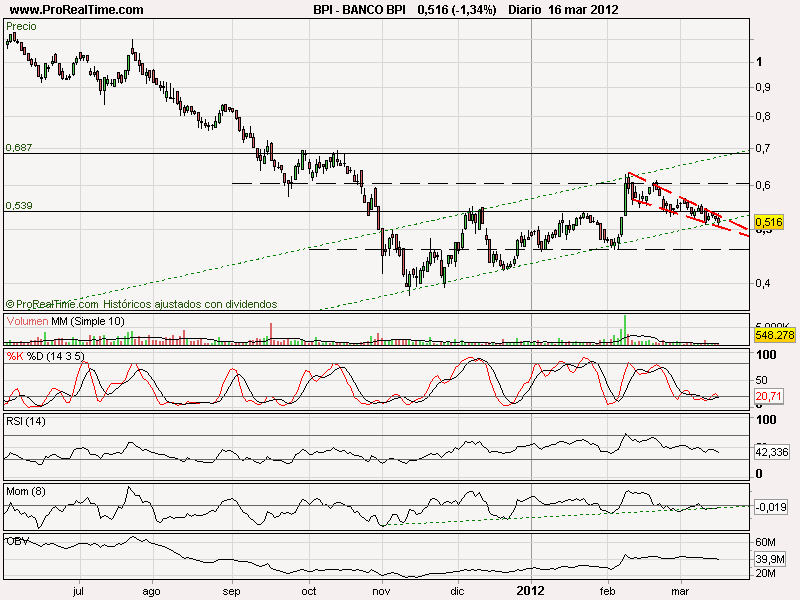Screen dimensions: 800x600
Task: Click the 0,9 price axis label
Action: 763,88
